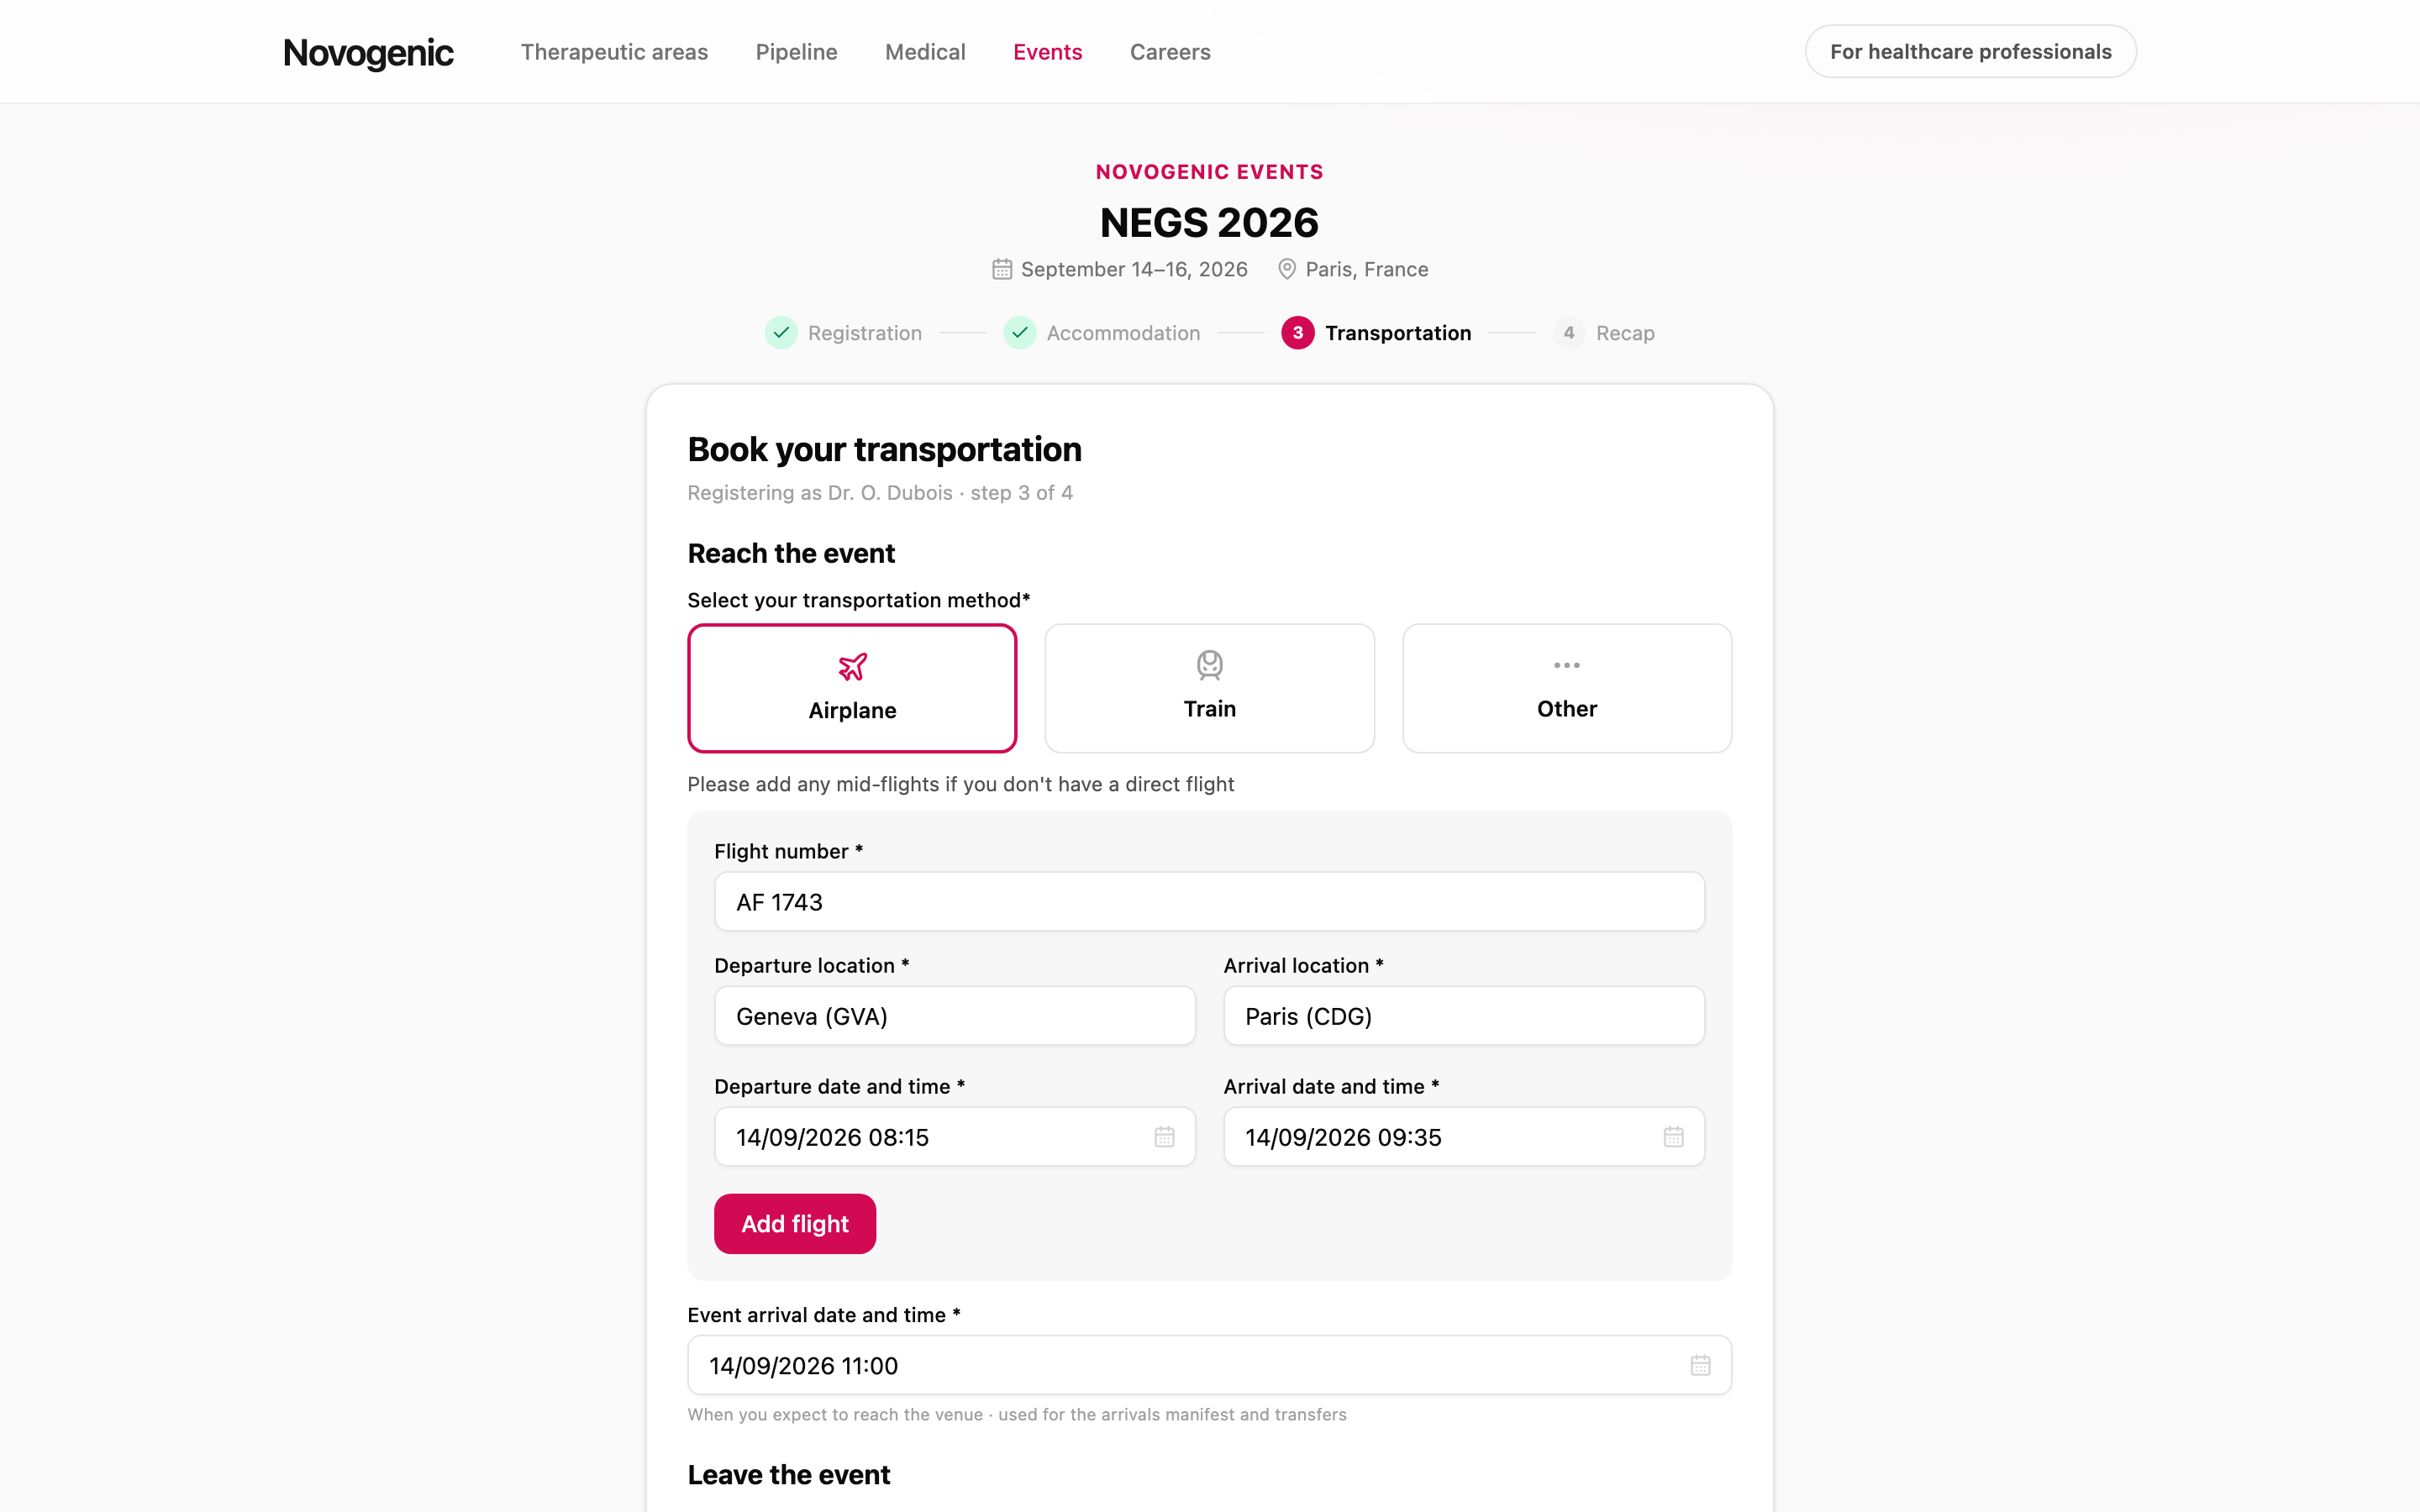Click the Accommodation step green checkmark
The width and height of the screenshot is (2420, 1512).
pos(1019,333)
